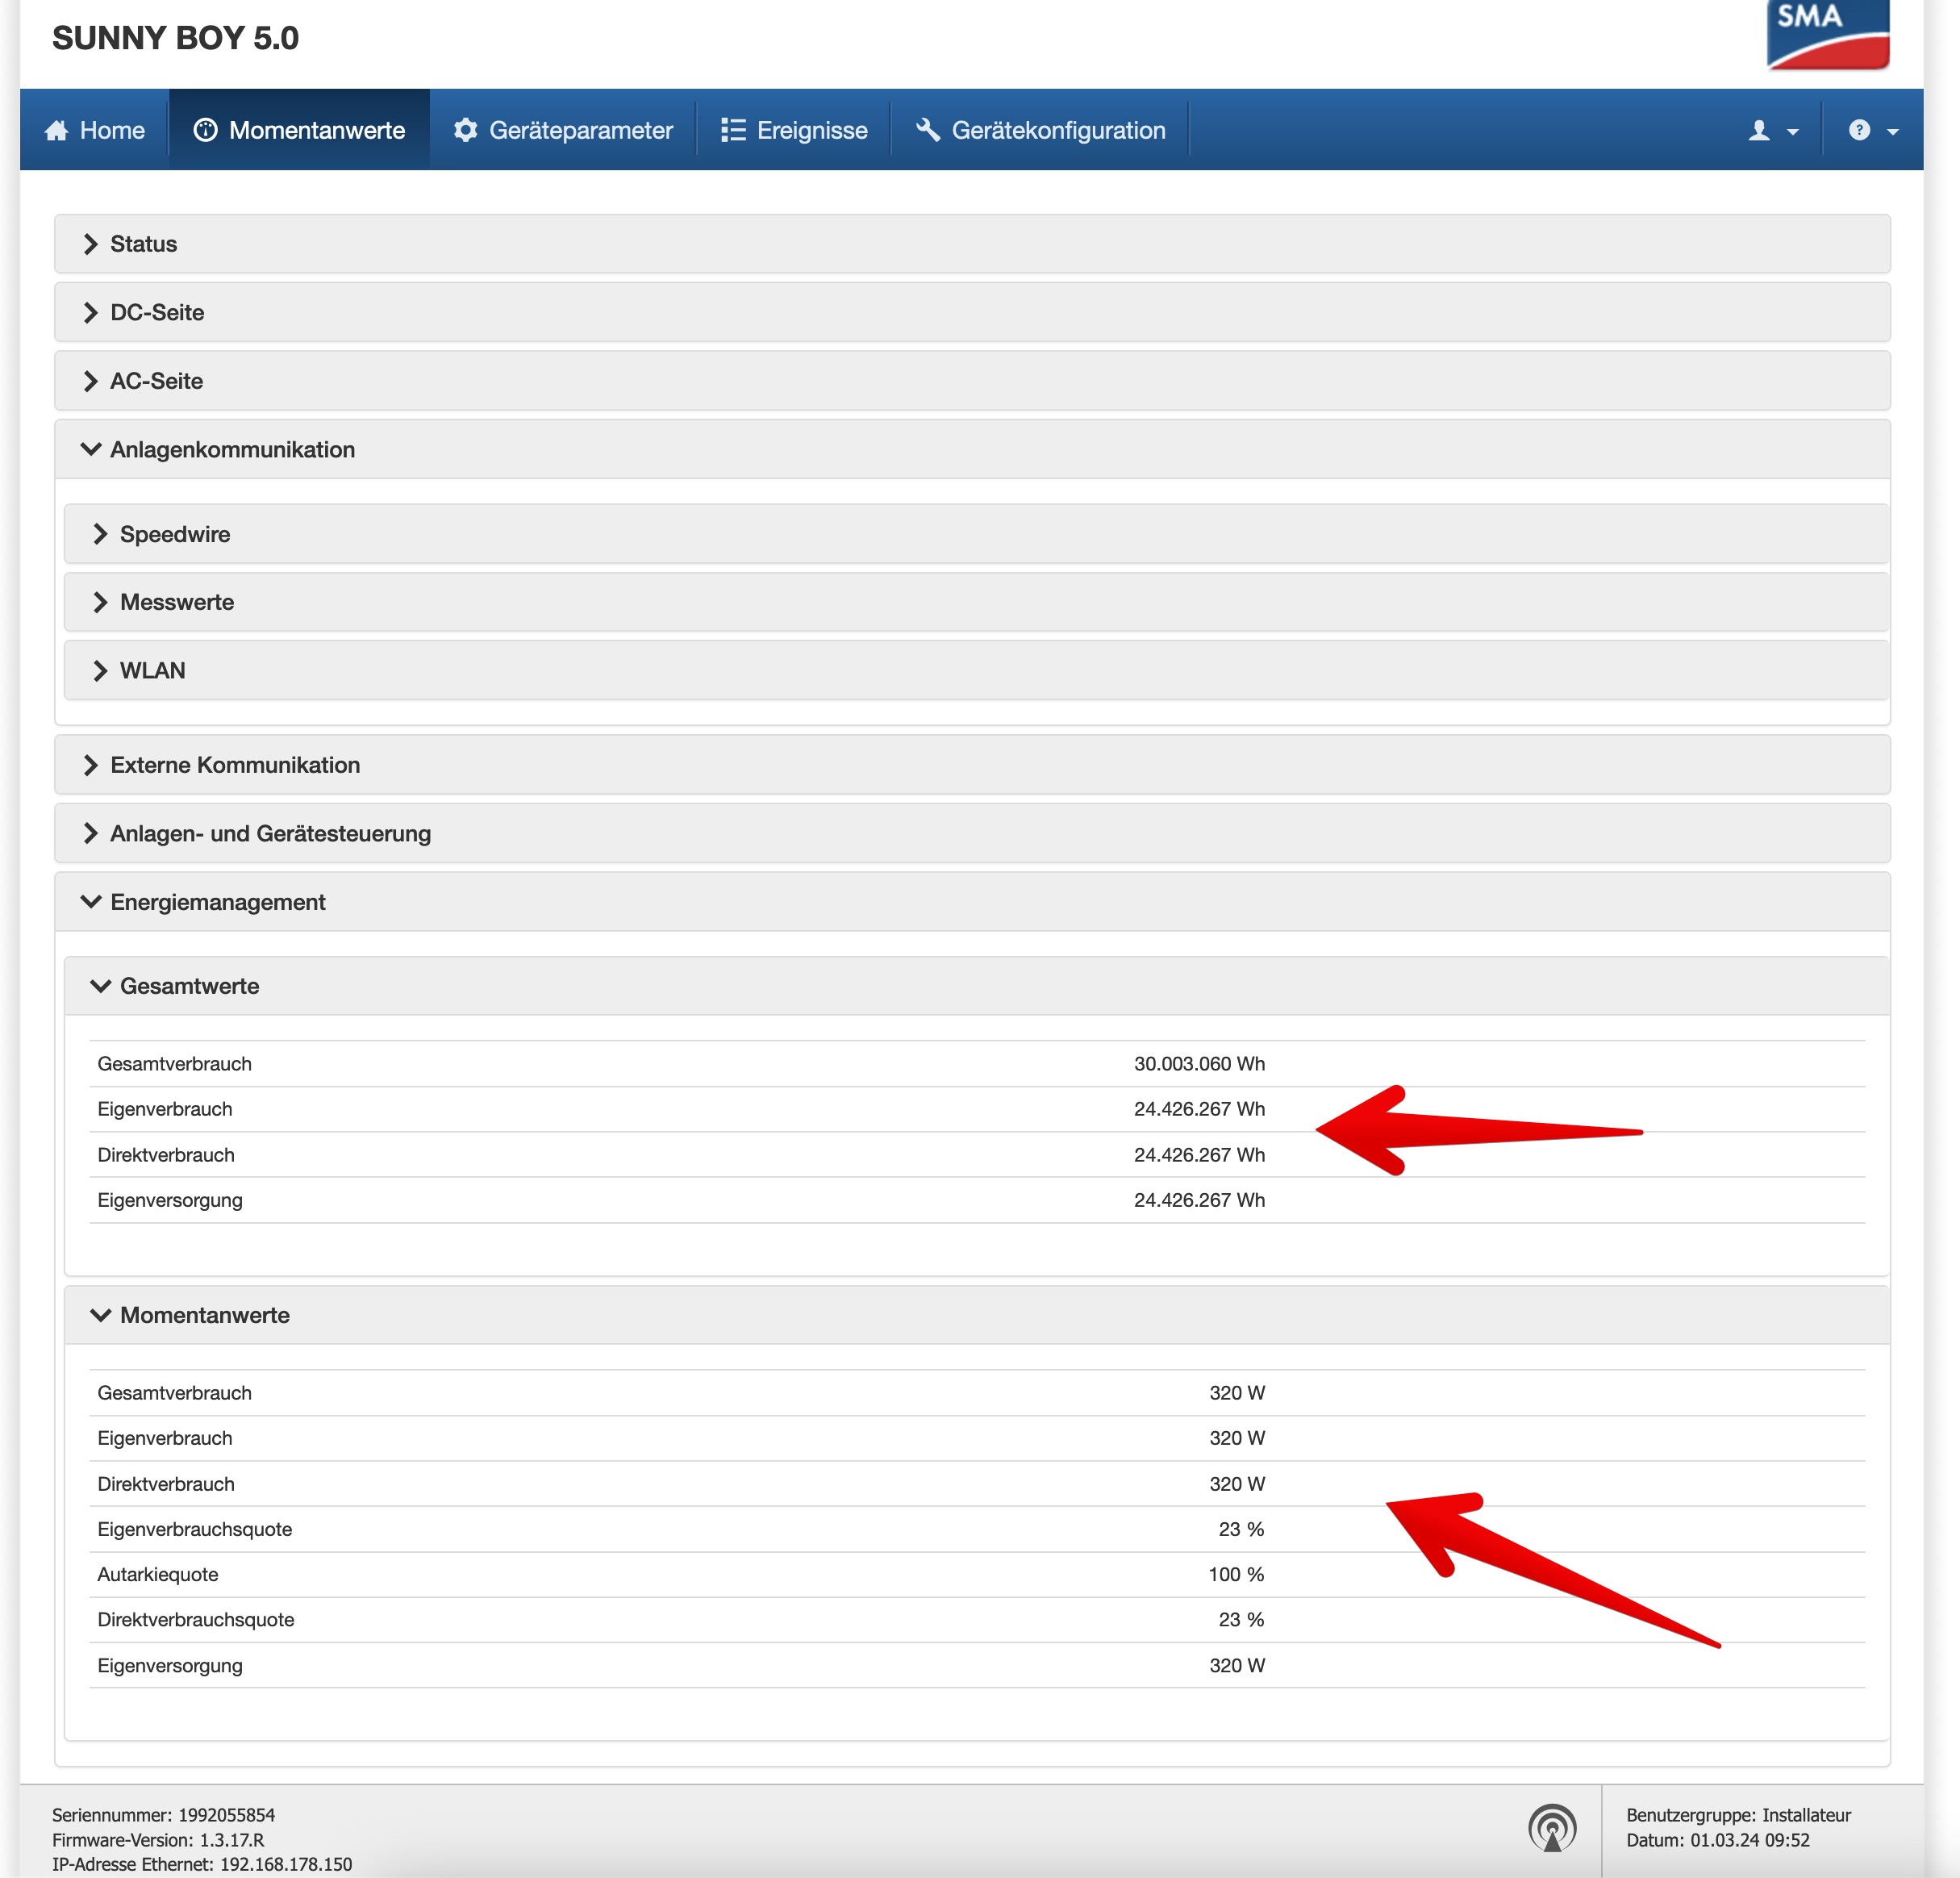This screenshot has height=1878, width=1960.
Task: Collapse the Anlagenkommunikation section
Action: (x=972, y=449)
